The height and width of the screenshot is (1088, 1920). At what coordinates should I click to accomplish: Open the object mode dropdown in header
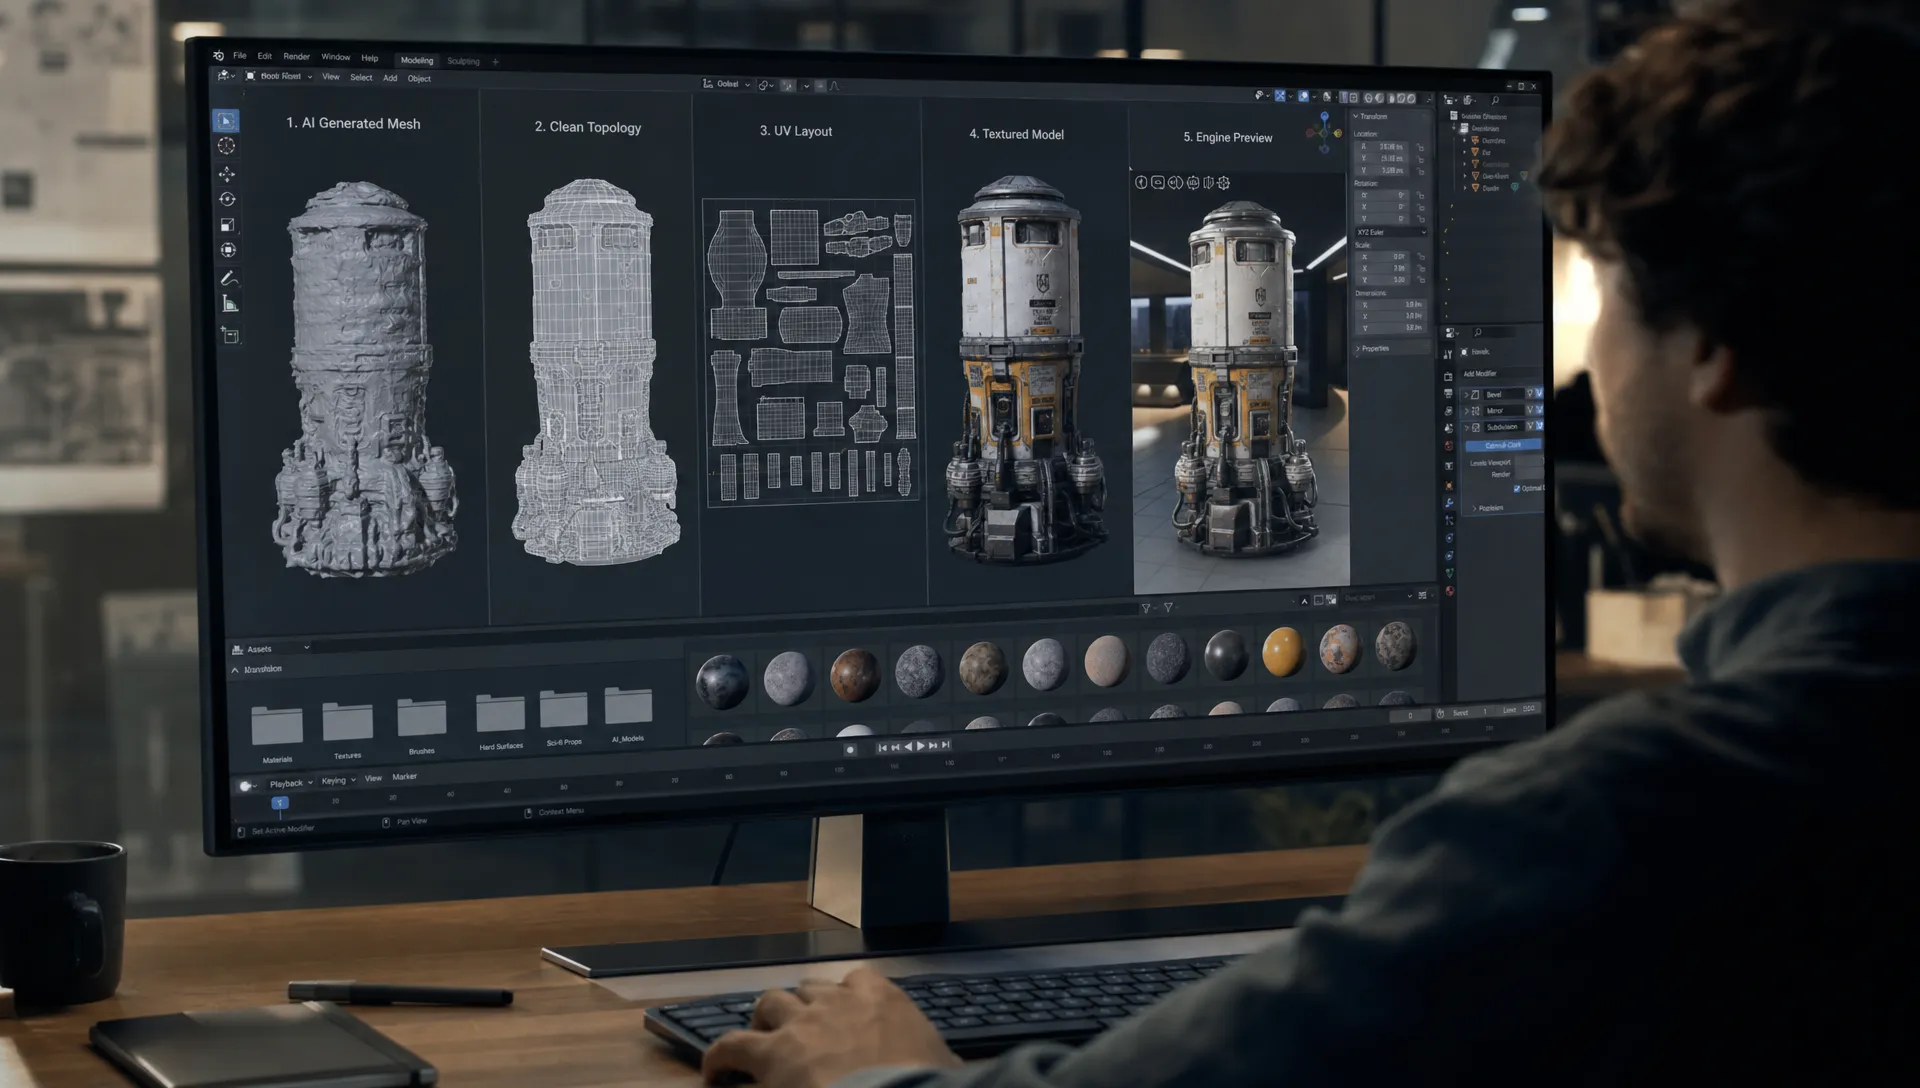[x=279, y=76]
